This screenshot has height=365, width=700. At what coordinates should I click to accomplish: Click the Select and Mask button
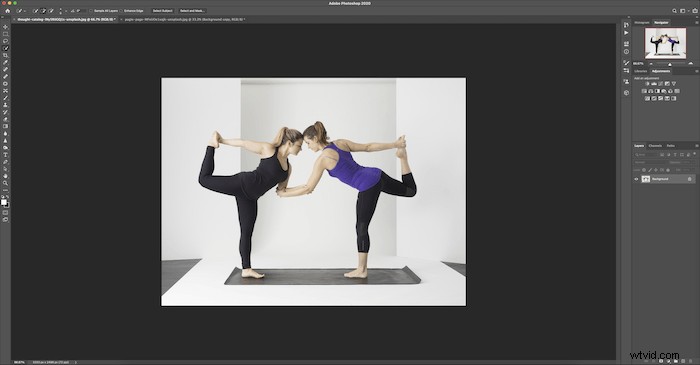[x=192, y=11]
